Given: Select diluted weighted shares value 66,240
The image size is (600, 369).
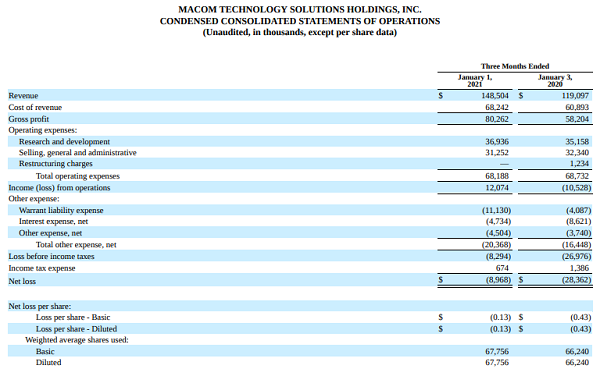Looking at the screenshot, I should (x=577, y=362).
